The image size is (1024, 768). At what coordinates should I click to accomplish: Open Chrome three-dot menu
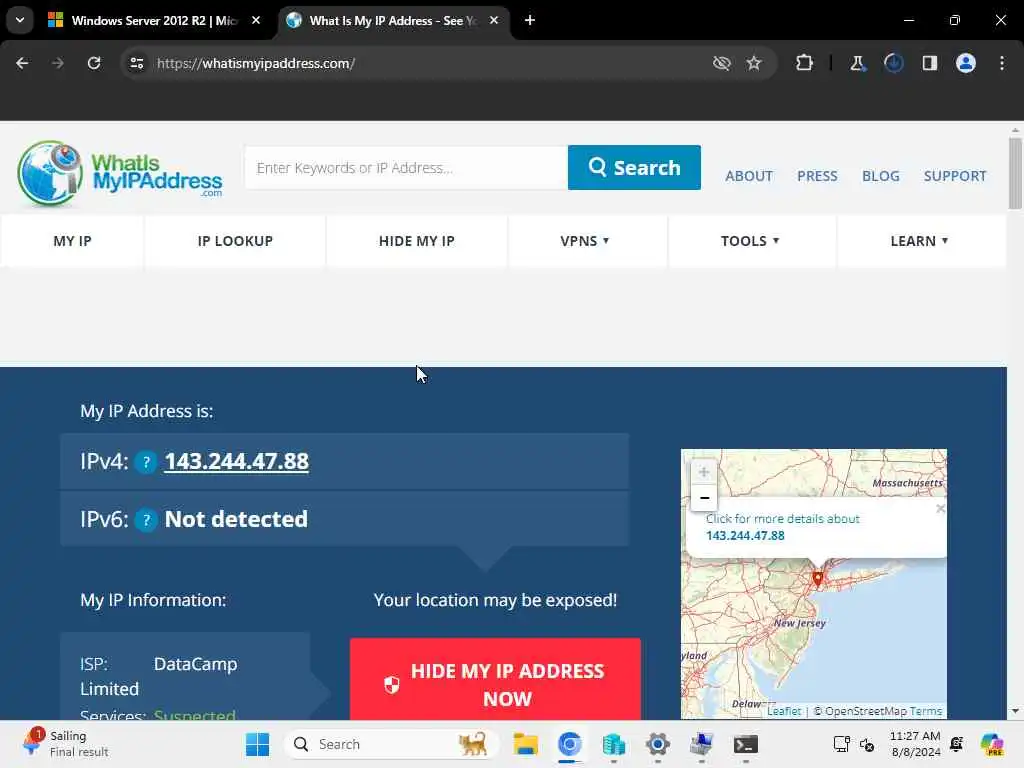click(x=1002, y=63)
